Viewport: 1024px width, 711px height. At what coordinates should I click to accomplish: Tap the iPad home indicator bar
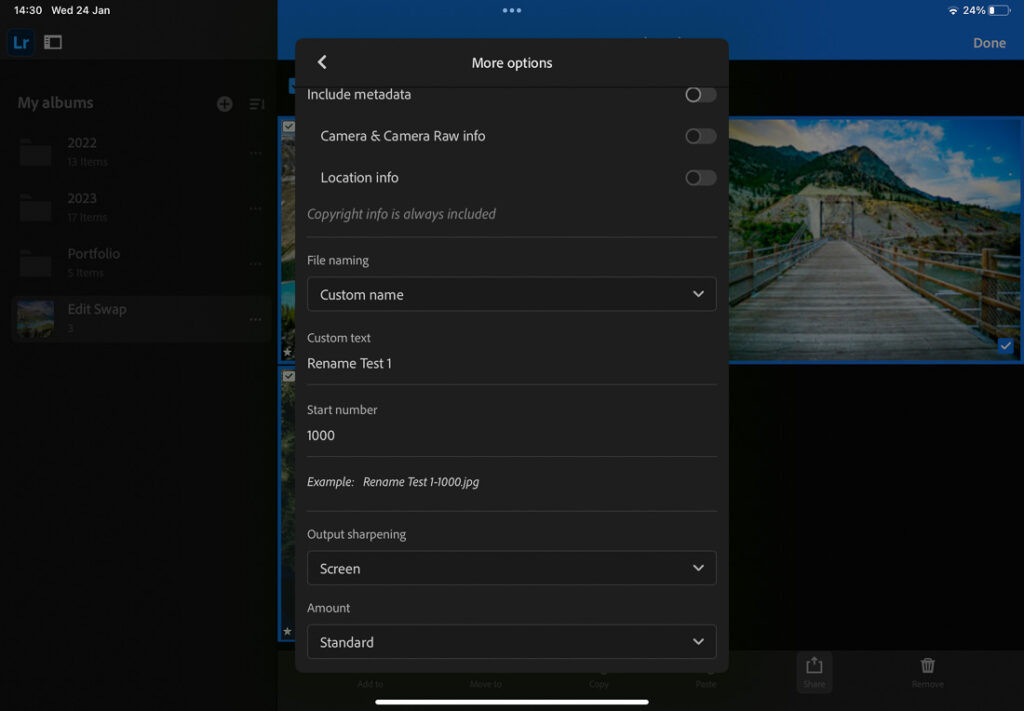pyautogui.click(x=512, y=703)
